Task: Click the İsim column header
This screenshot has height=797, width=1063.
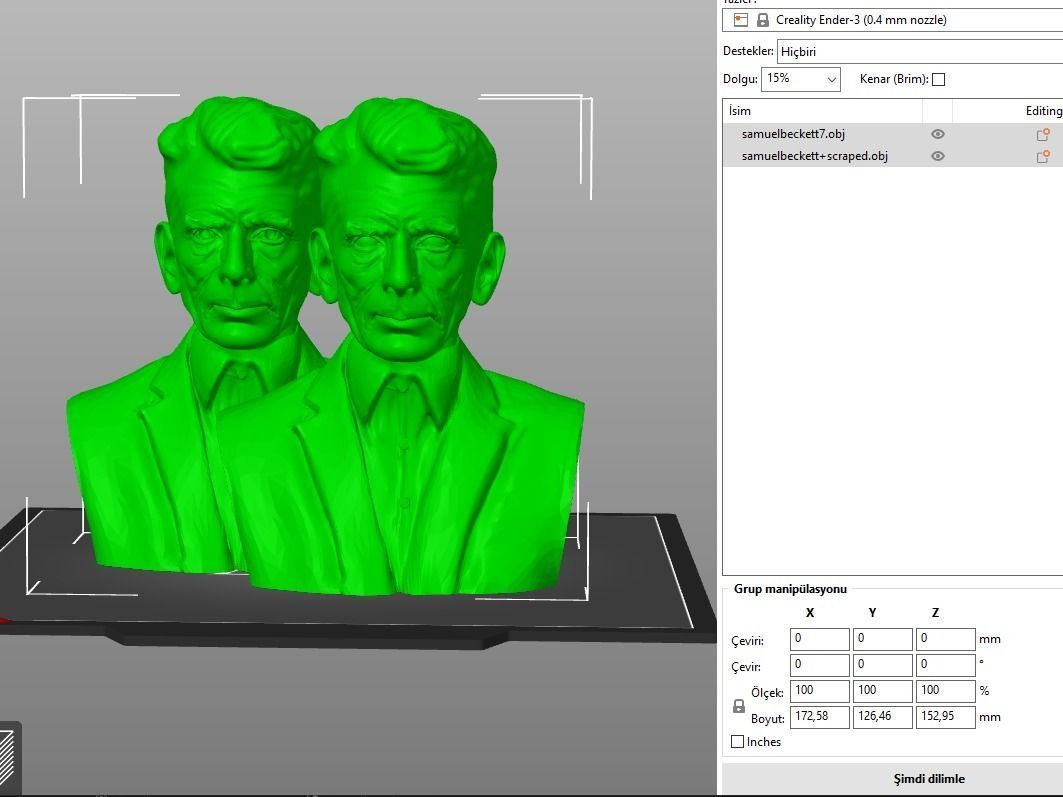Action: 822,111
